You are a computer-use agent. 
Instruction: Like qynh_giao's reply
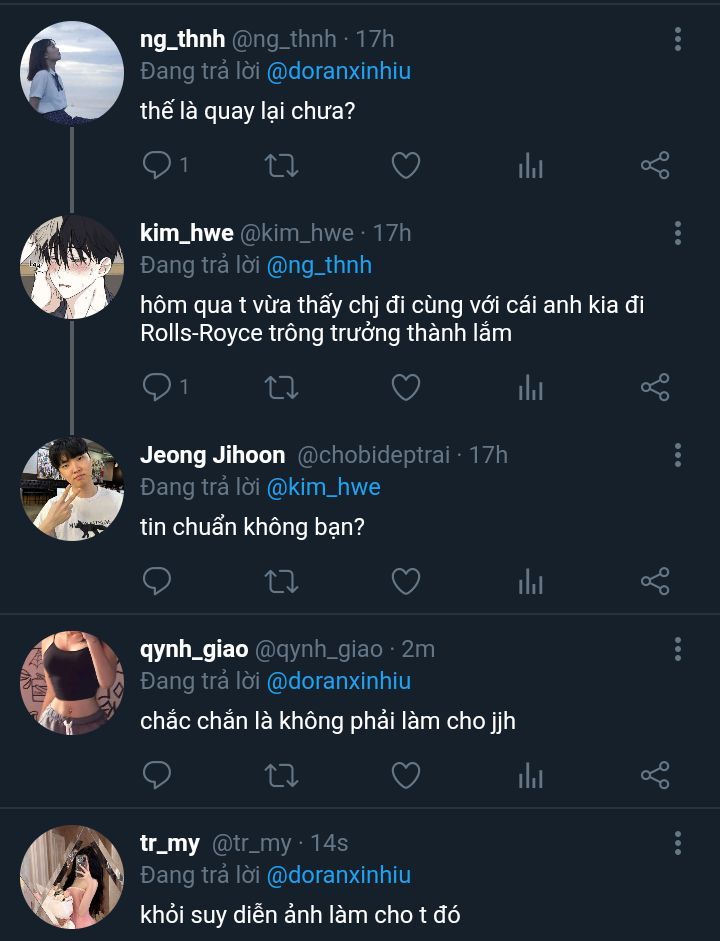(x=405, y=775)
